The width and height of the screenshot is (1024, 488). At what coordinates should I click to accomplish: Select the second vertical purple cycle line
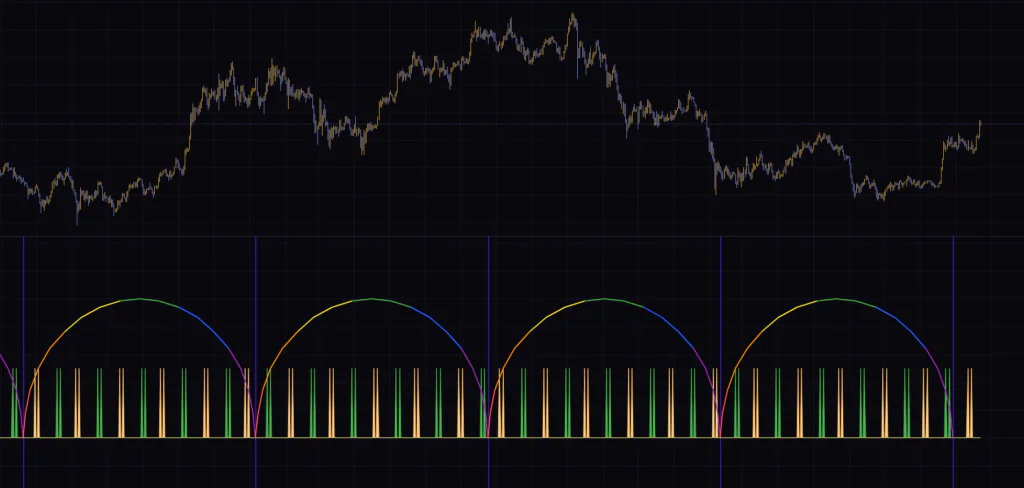tap(256, 362)
